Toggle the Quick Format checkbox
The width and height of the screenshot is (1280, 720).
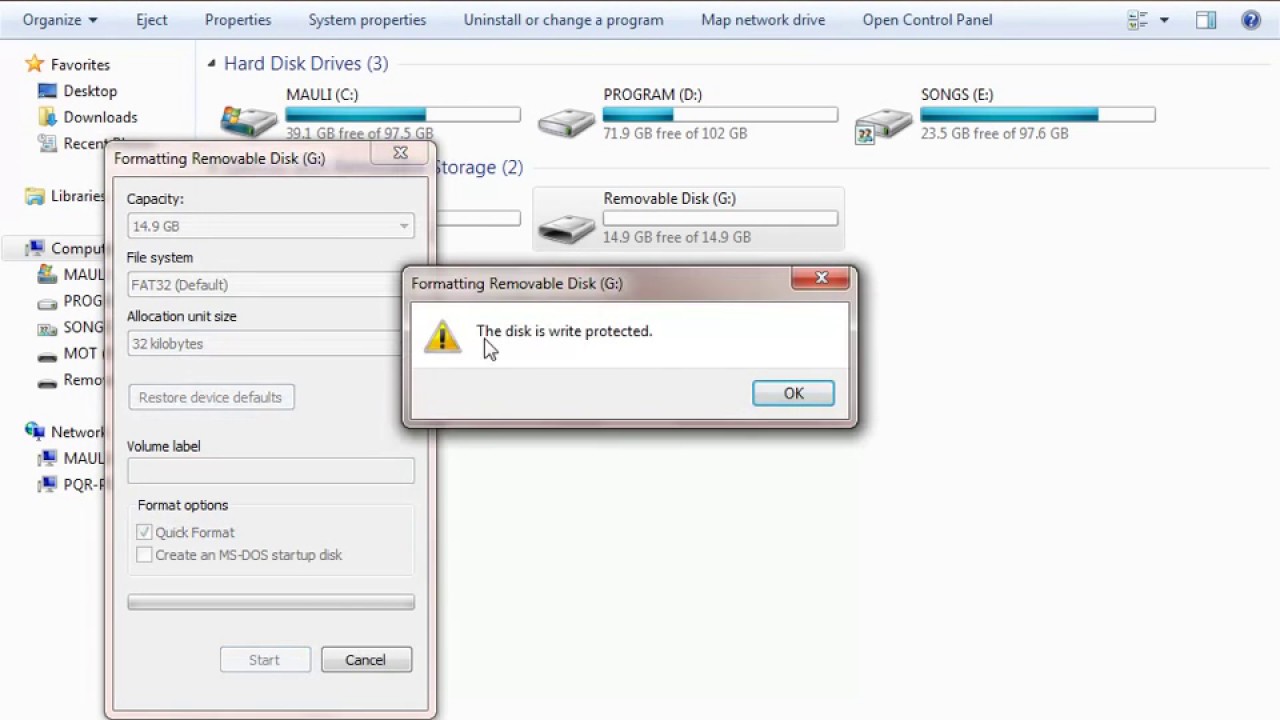point(144,532)
